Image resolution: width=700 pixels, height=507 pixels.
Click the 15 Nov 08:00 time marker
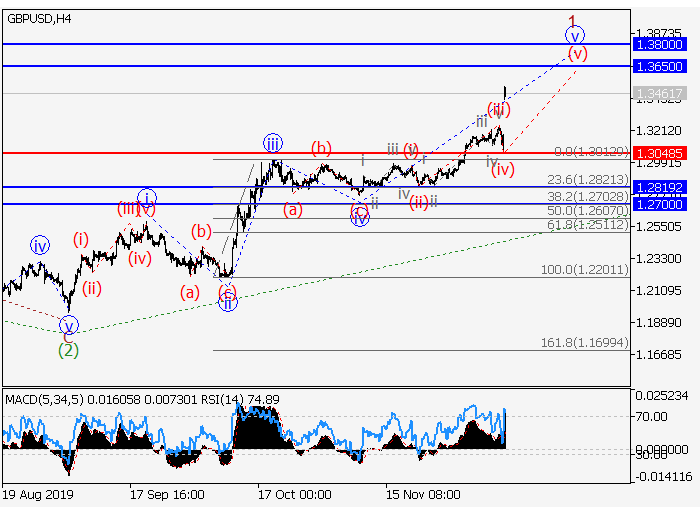(423, 494)
